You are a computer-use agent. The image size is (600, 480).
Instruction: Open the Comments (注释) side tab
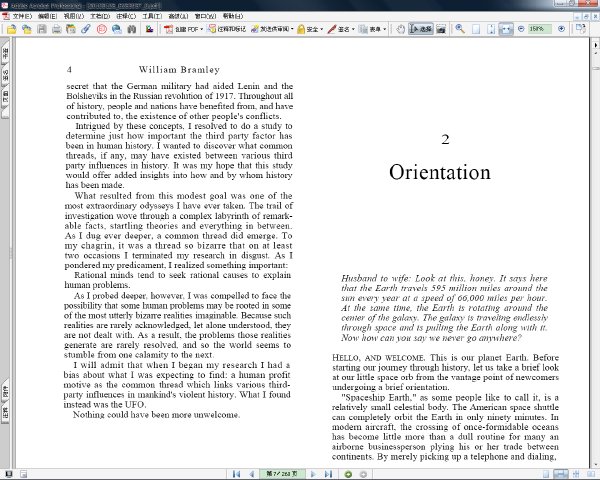[5, 413]
